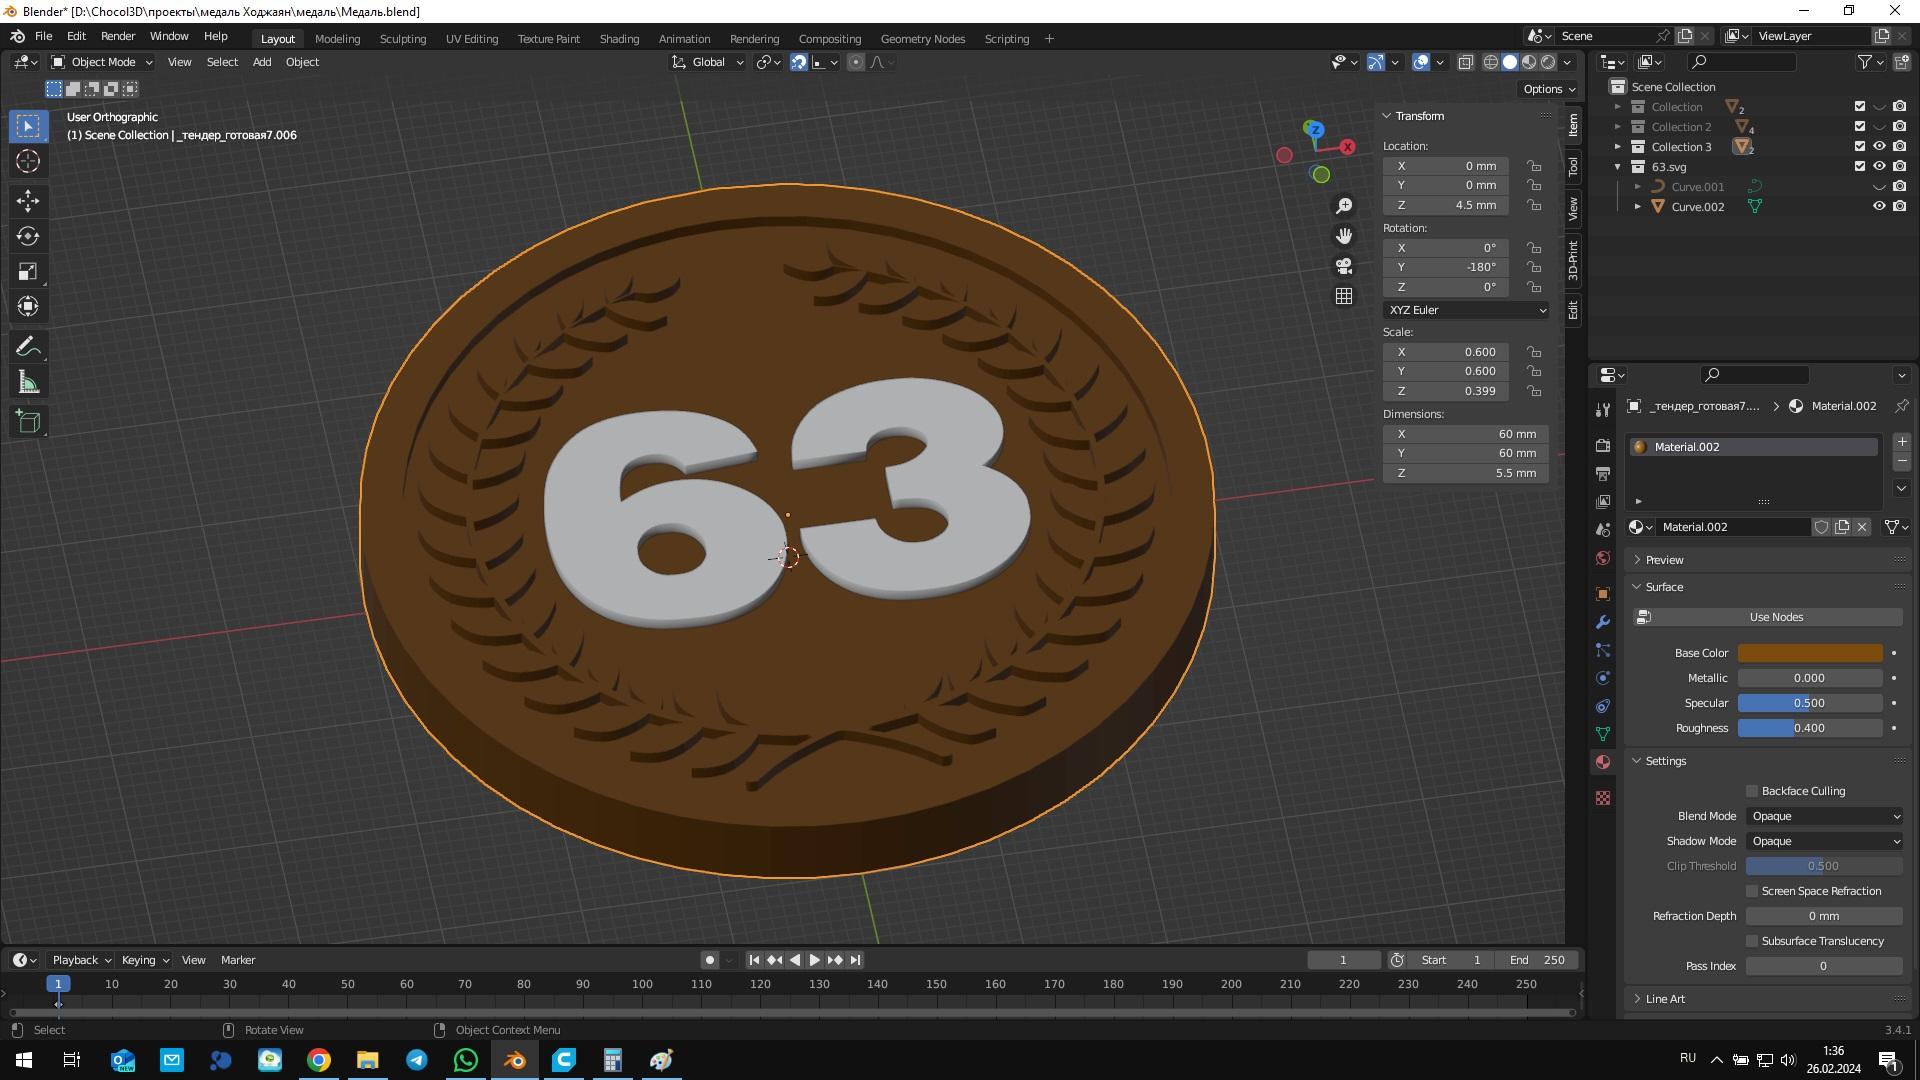Screen dimensions: 1920x1080
Task: Play the animation forward
Action: pyautogui.click(x=815, y=960)
